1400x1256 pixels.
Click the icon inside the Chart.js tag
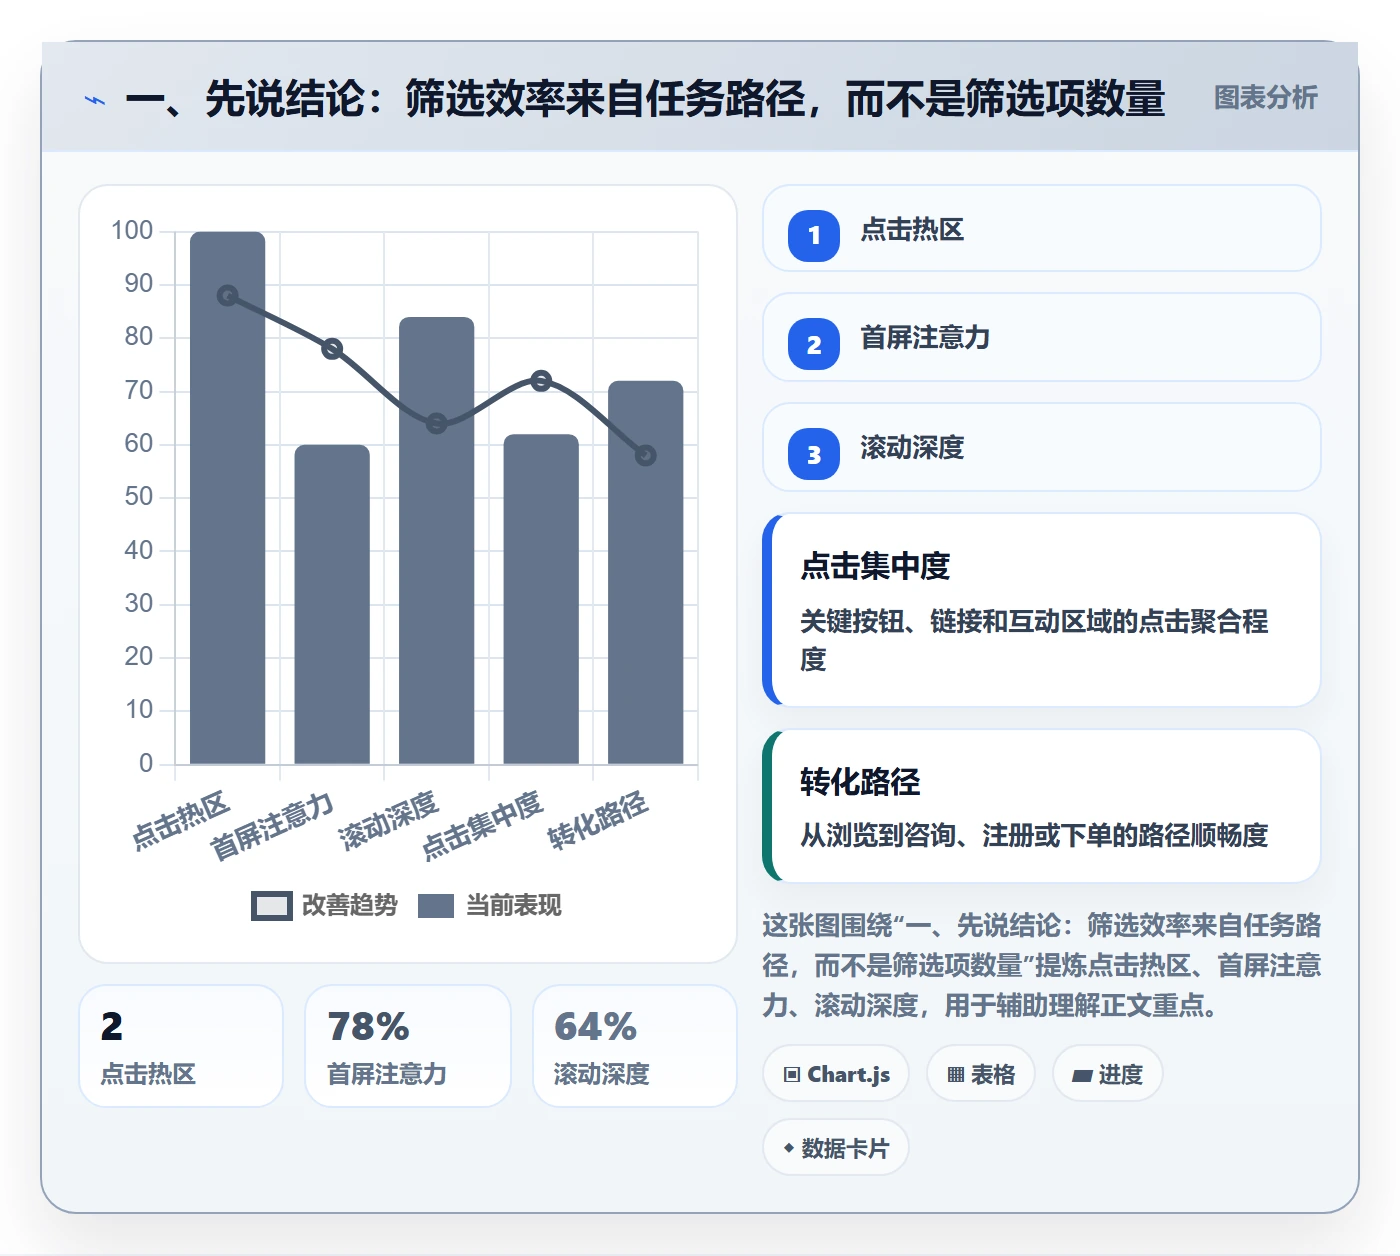tap(792, 1075)
